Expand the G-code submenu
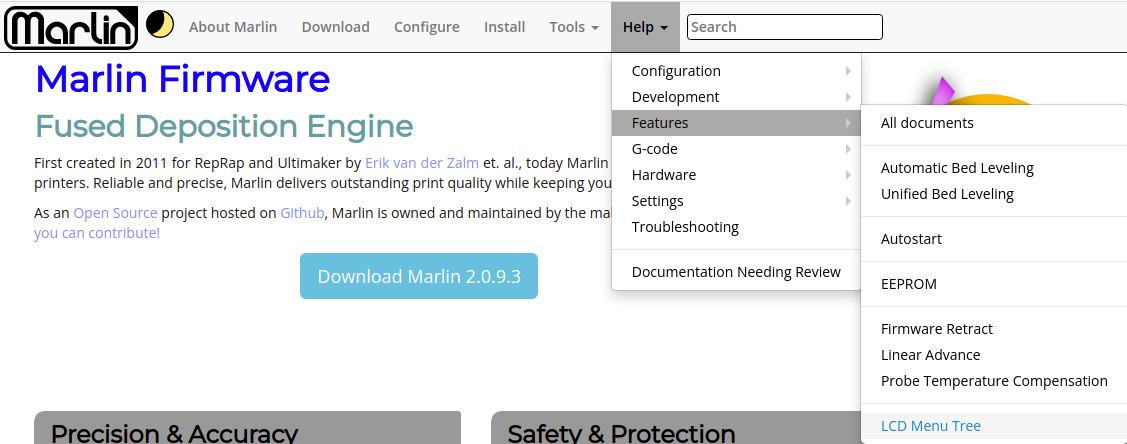The width and height of the screenshot is (1127, 444). (x=736, y=149)
